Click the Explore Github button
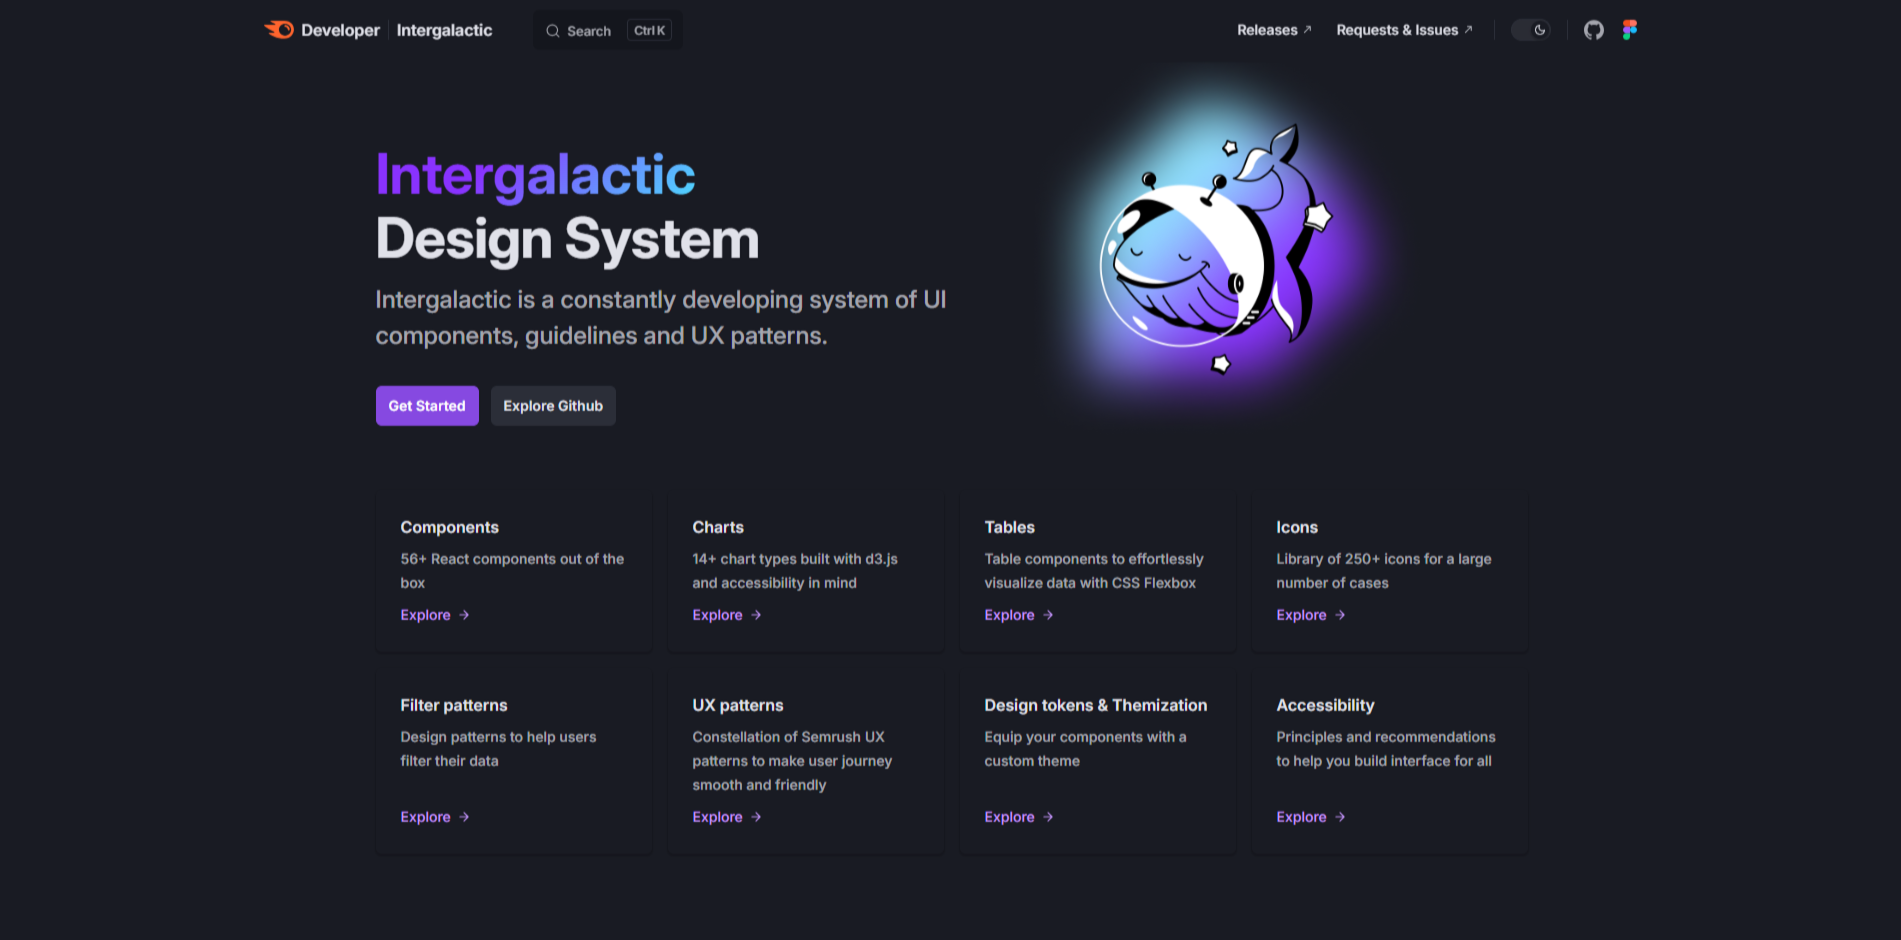The image size is (1901, 940). pyautogui.click(x=553, y=406)
